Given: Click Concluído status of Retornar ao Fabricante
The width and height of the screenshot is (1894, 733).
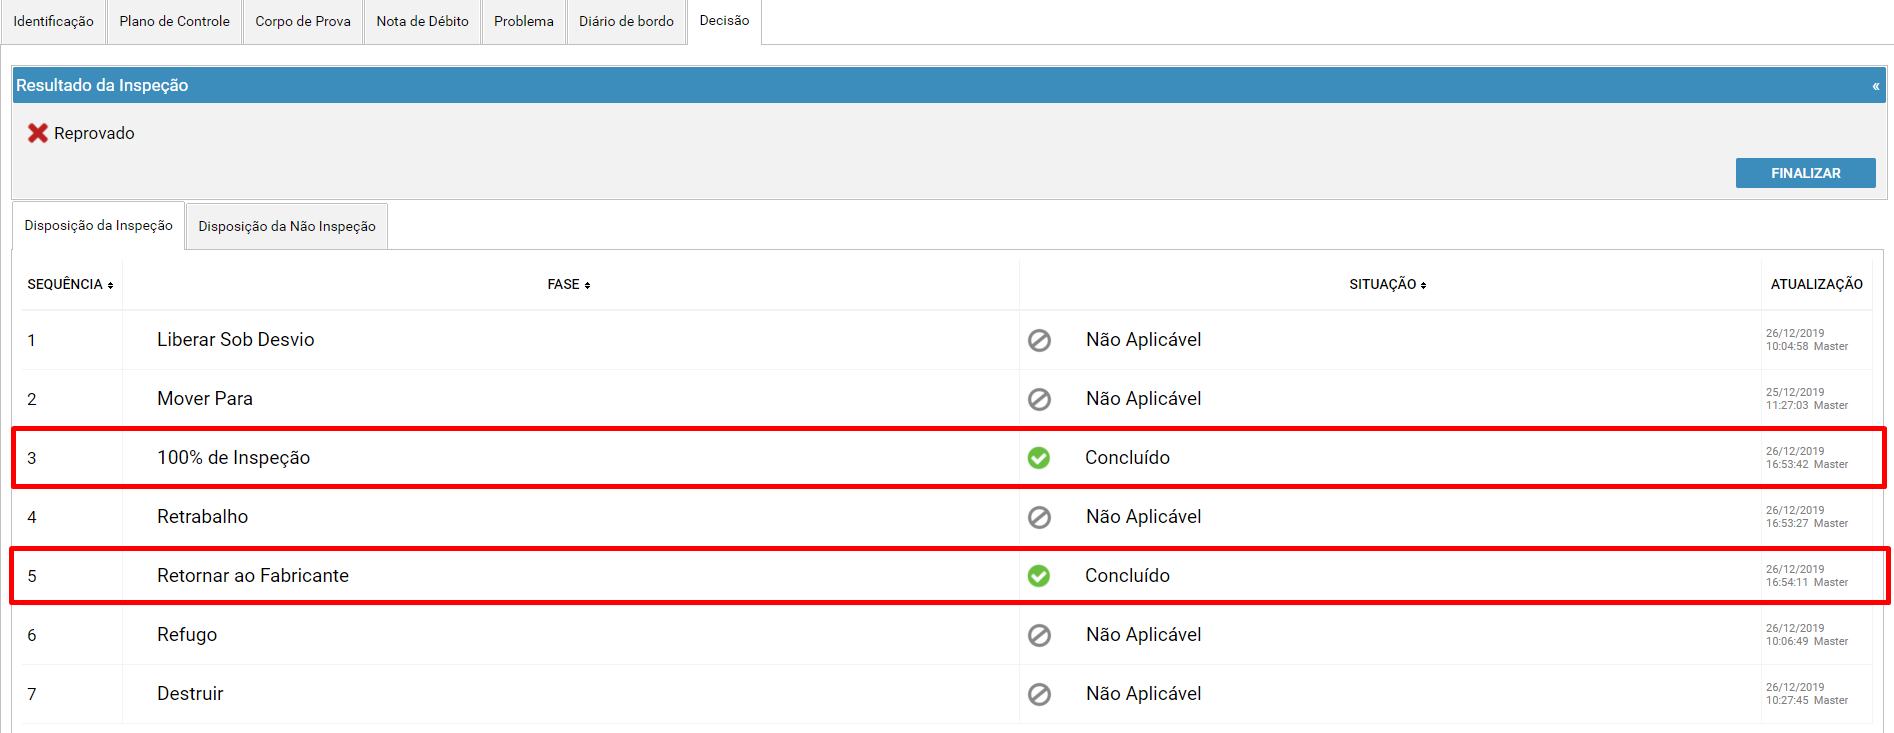Looking at the screenshot, I should (x=1127, y=576).
